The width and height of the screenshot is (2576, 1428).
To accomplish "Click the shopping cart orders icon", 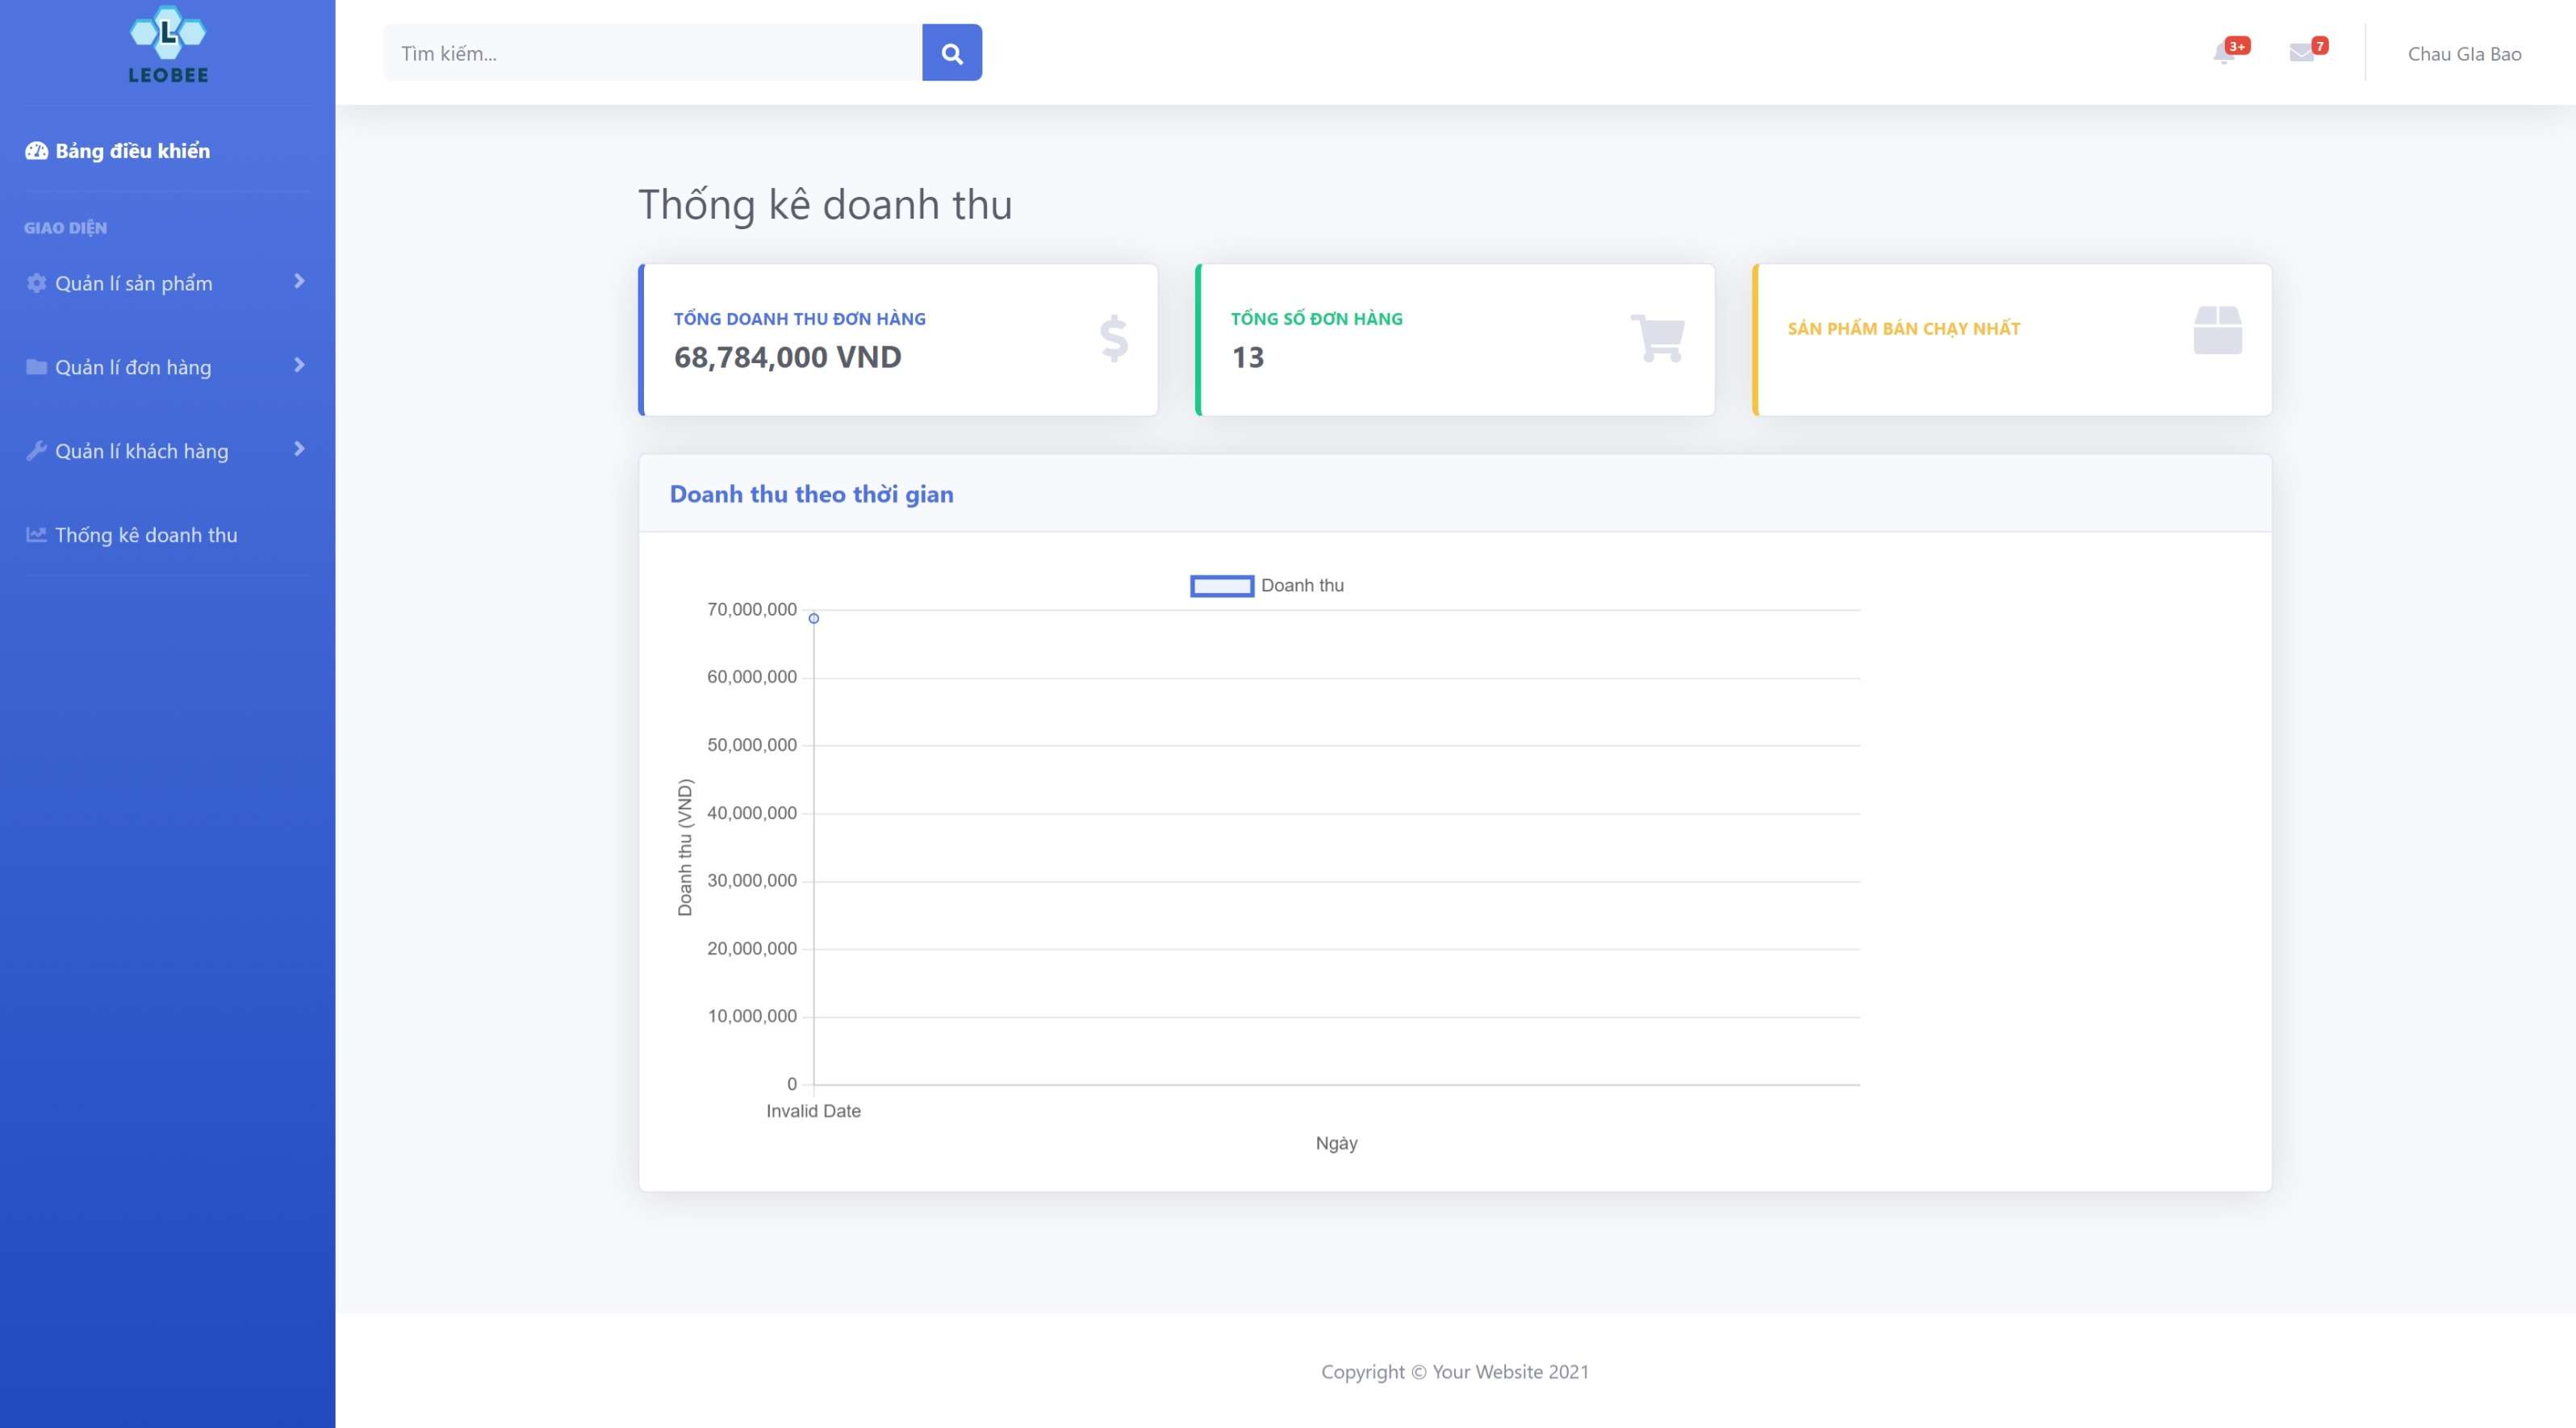I will [1658, 338].
